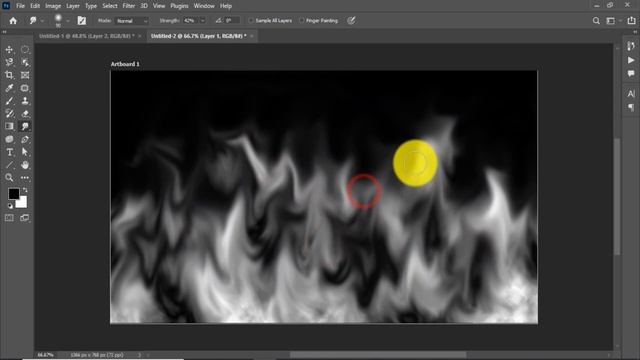Change screen mode from toolbox

click(x=25, y=218)
